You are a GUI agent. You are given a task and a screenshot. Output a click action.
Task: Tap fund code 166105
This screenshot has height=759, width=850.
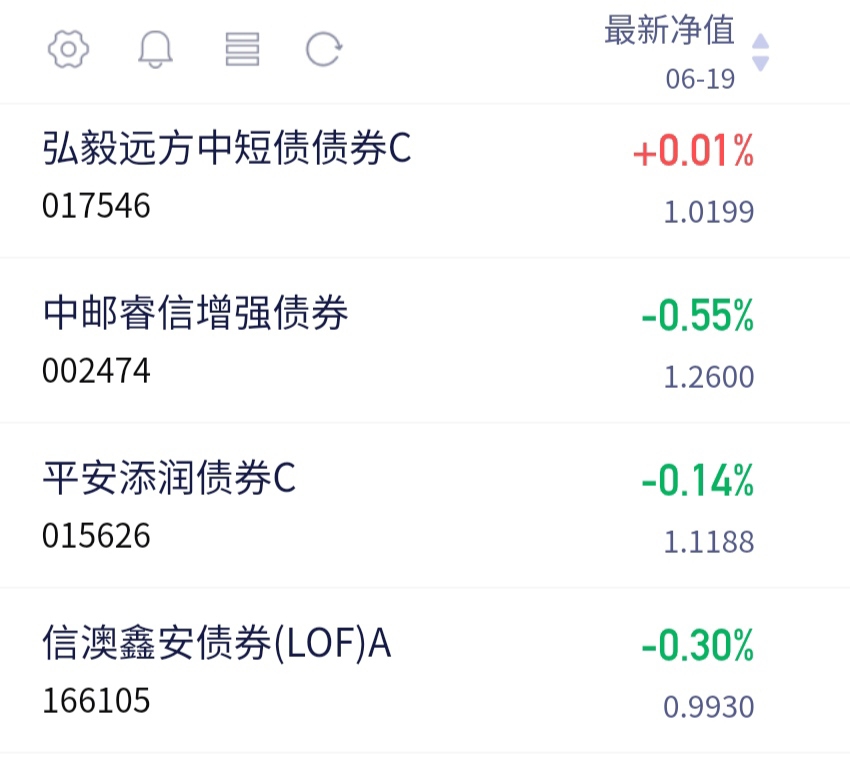(96, 701)
